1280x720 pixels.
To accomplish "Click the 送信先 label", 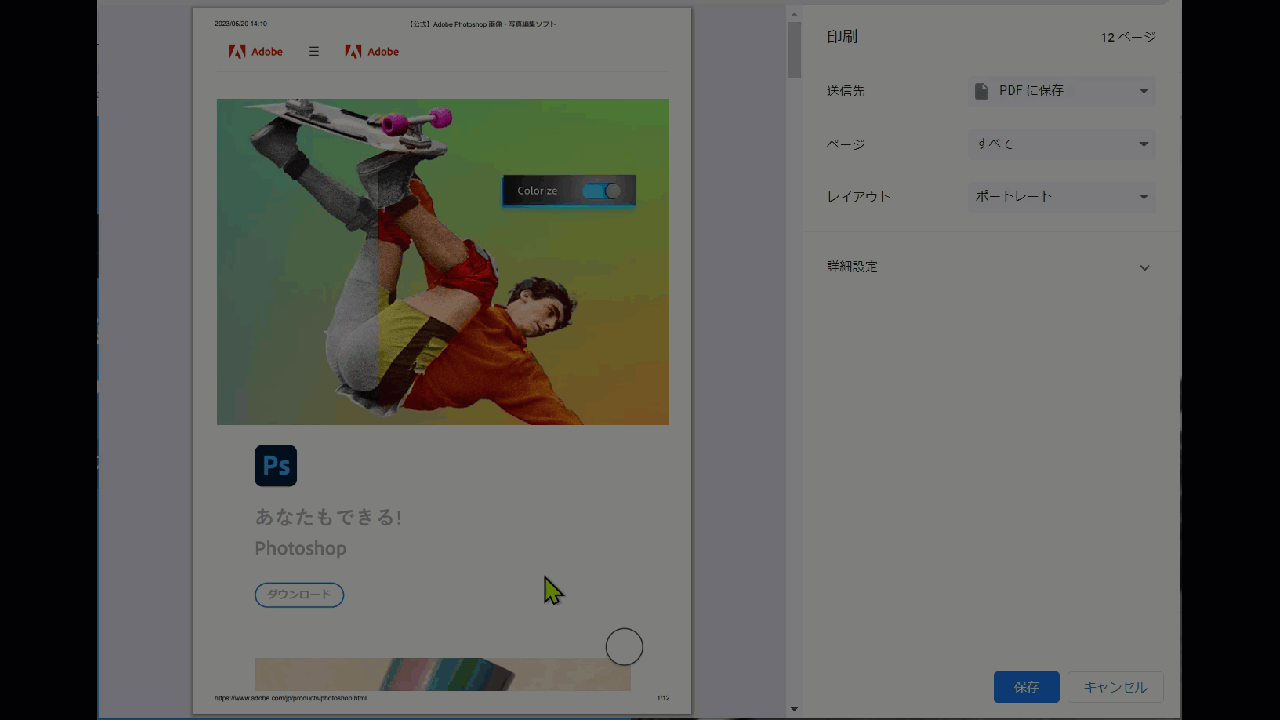I will tap(845, 91).
